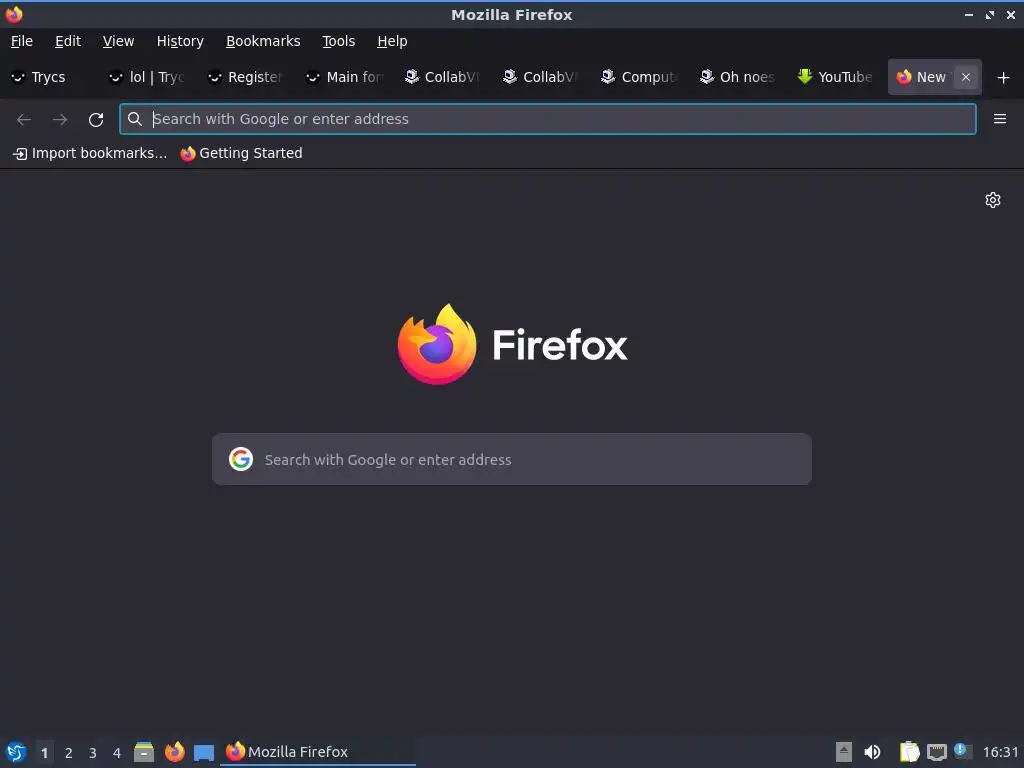
Task: Open the History menu
Action: pyautogui.click(x=180, y=41)
